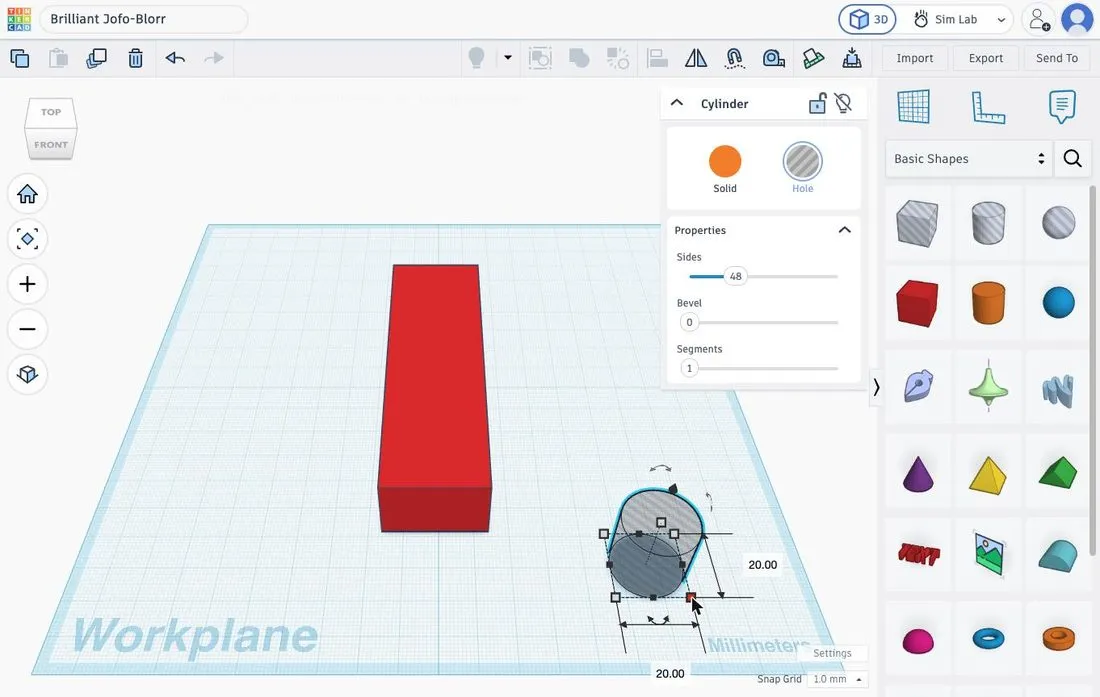Zoom in with the plus button
The image size is (1100, 697).
[x=27, y=284]
